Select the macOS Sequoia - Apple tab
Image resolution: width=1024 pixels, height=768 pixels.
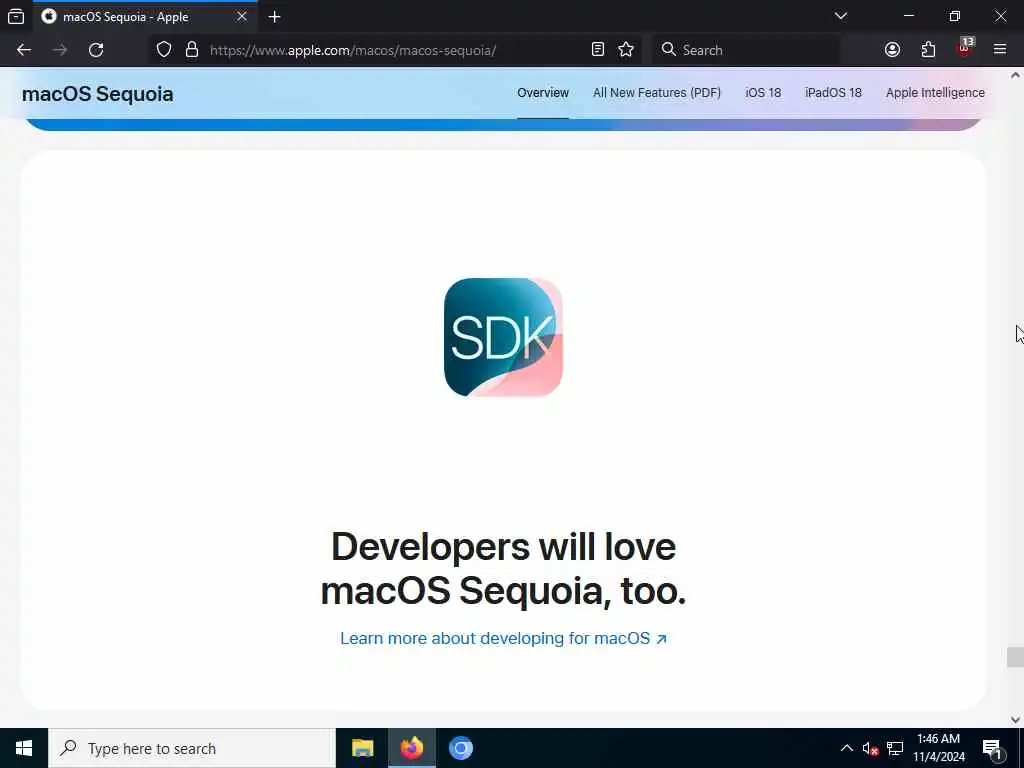(x=145, y=16)
